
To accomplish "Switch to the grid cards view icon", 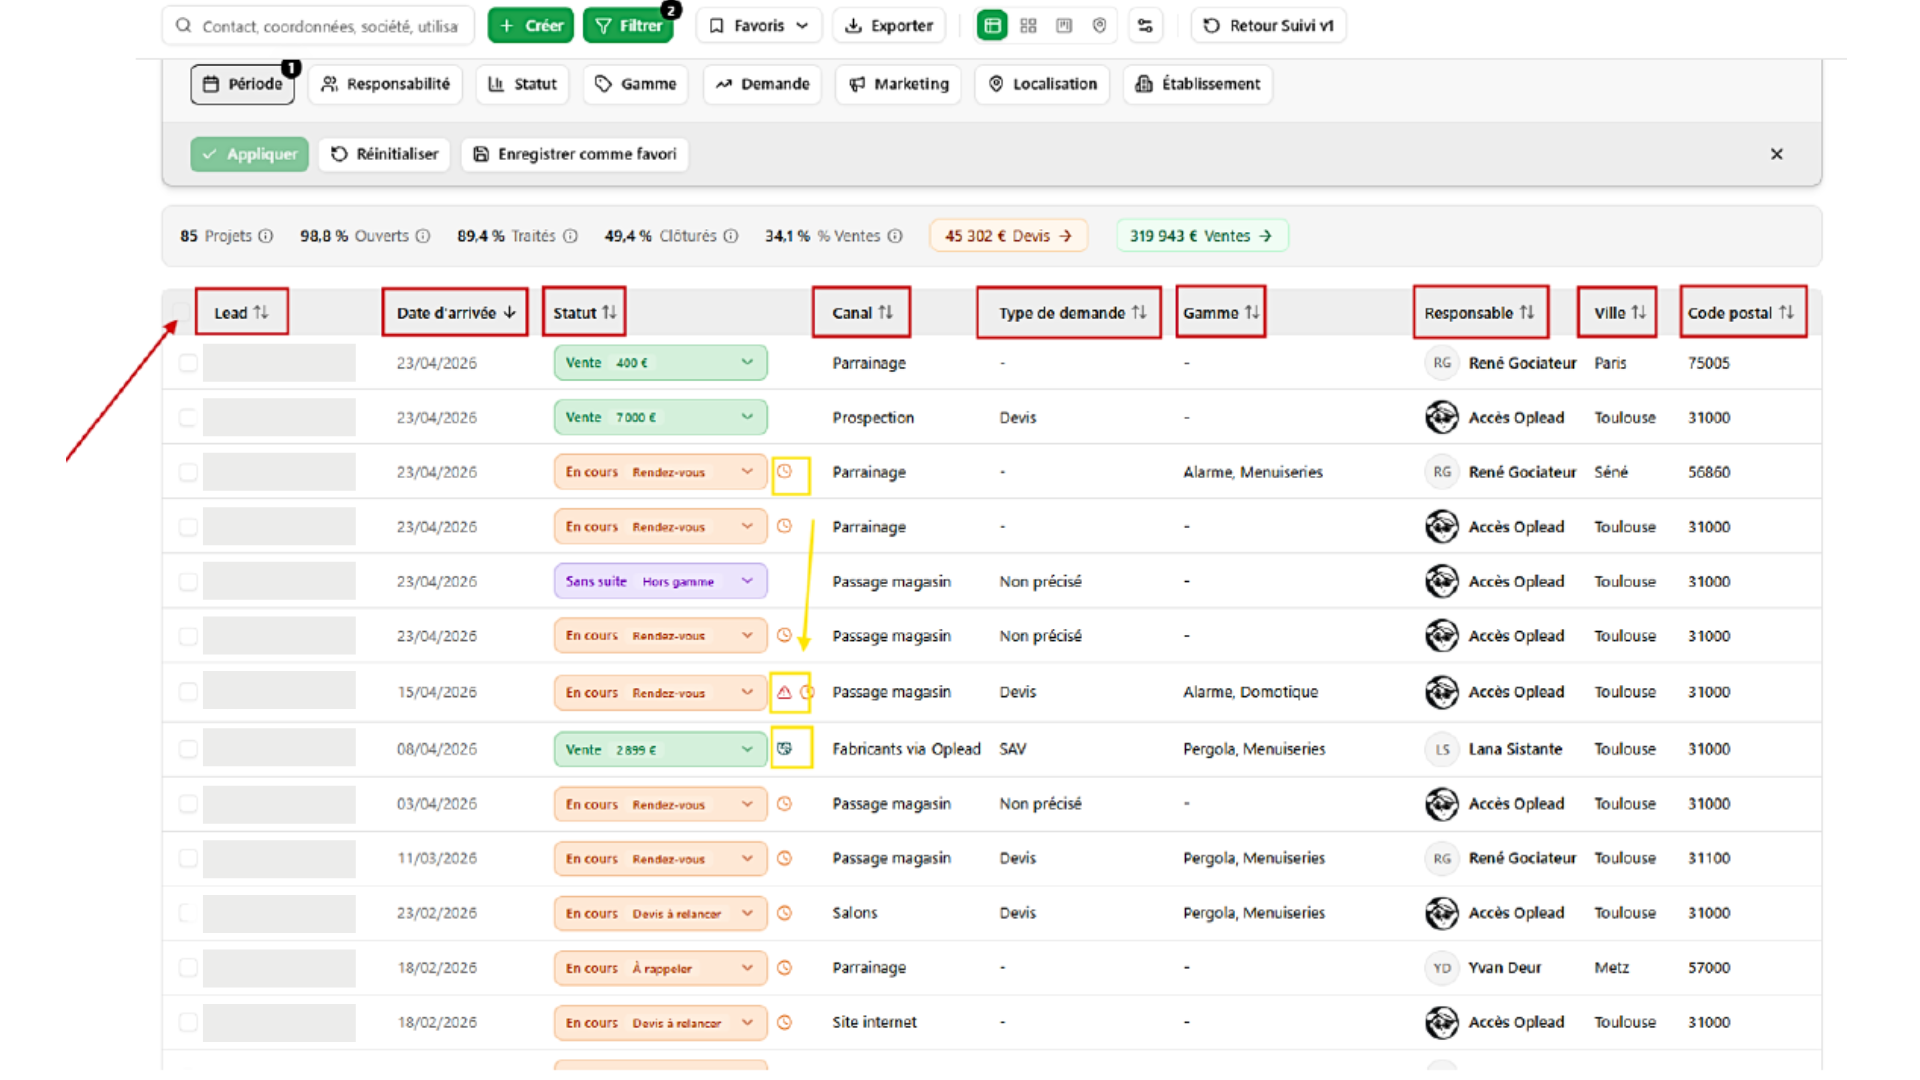I will click(1028, 26).
